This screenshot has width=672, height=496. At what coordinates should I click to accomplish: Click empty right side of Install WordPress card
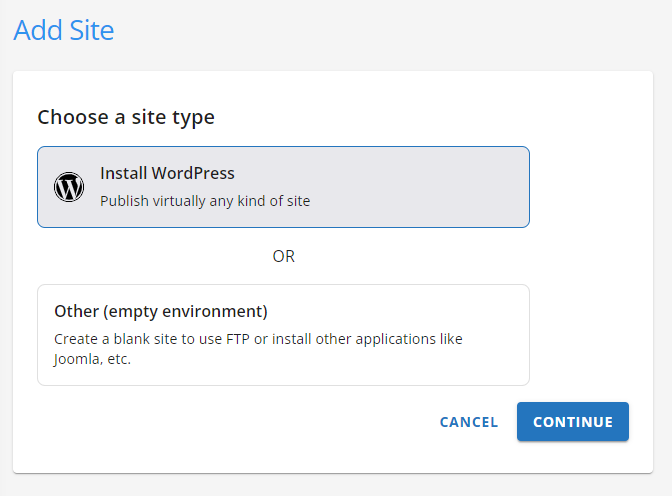(x=450, y=187)
